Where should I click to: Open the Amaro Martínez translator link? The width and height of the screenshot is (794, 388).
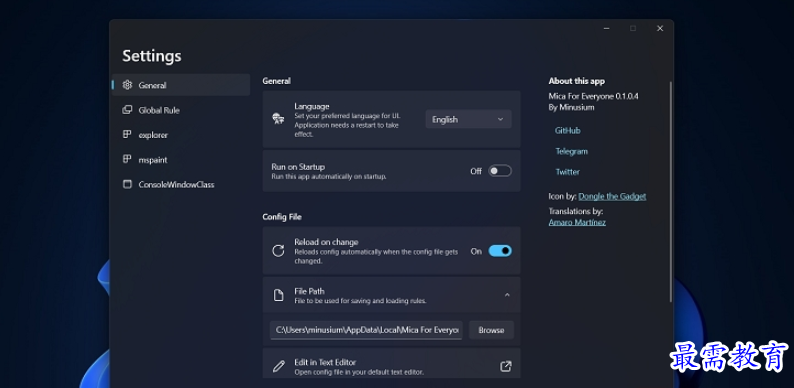pyautogui.click(x=577, y=222)
